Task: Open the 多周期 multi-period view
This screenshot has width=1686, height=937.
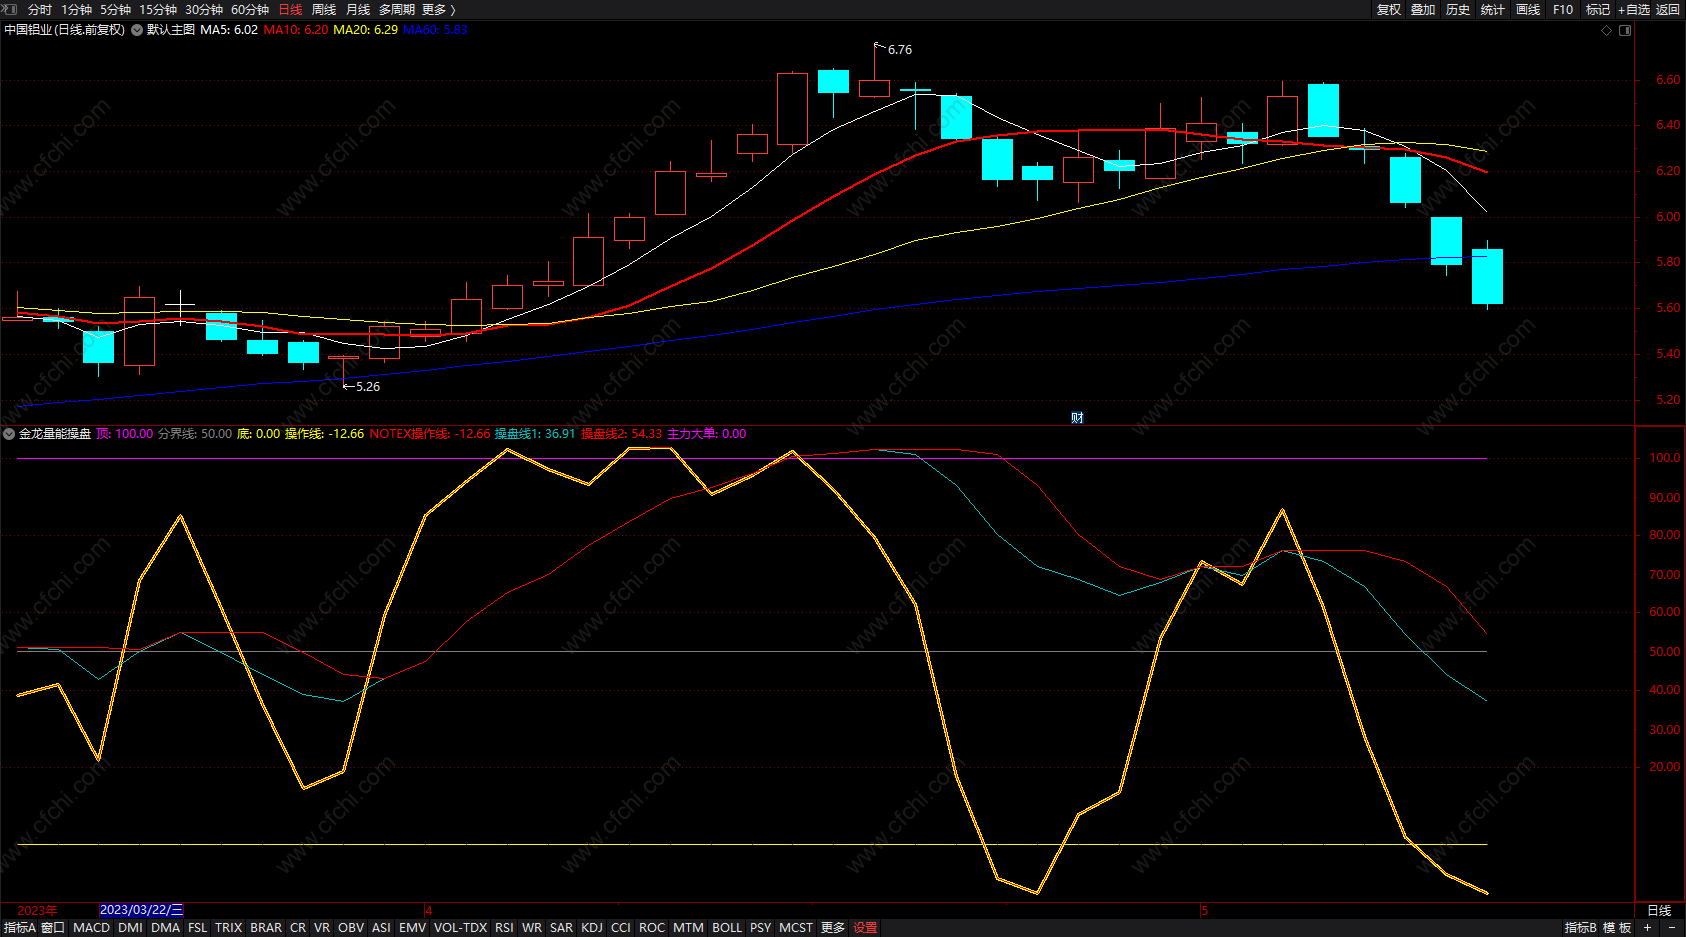Action: pos(397,10)
